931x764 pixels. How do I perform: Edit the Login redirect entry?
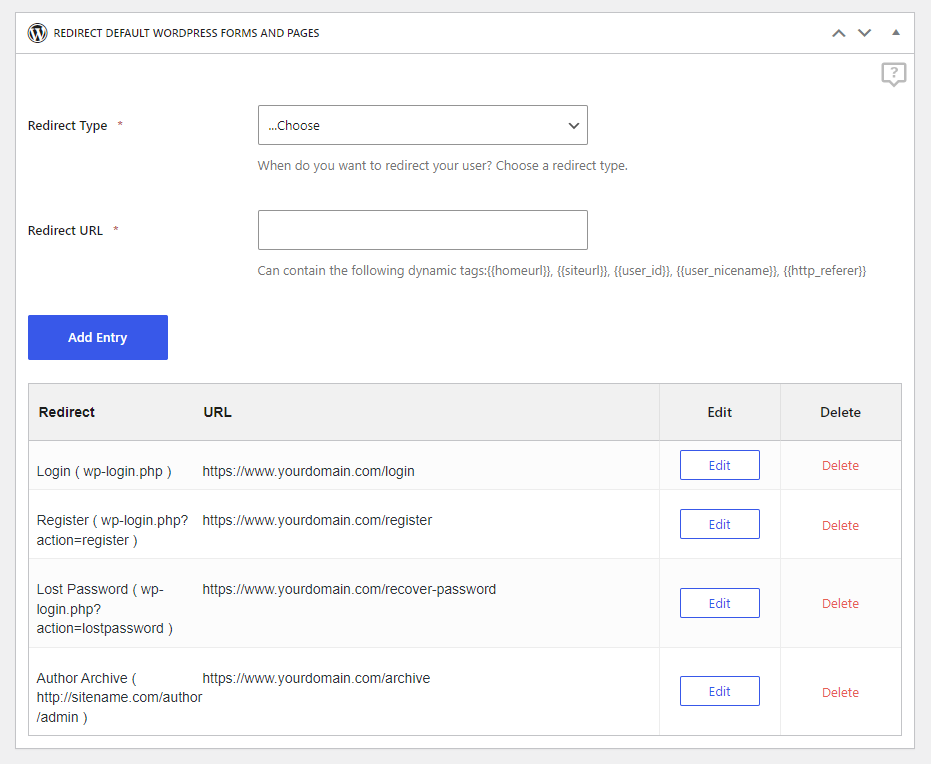tap(720, 465)
